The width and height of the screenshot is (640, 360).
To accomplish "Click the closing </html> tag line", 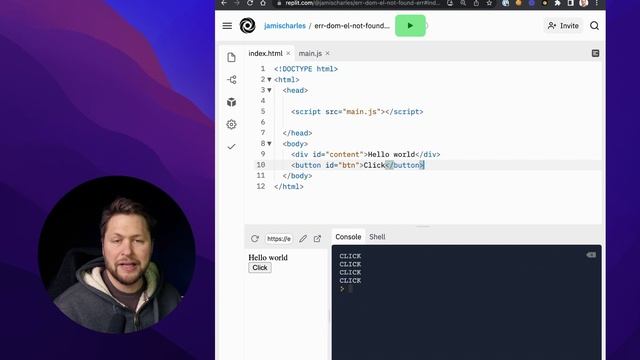I will (289, 187).
